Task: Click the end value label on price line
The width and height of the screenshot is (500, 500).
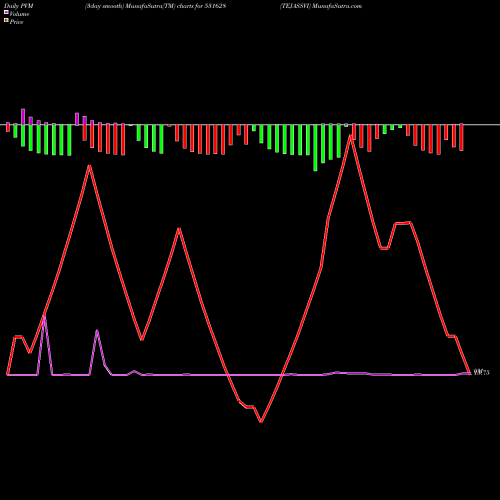Action: [x=482, y=373]
